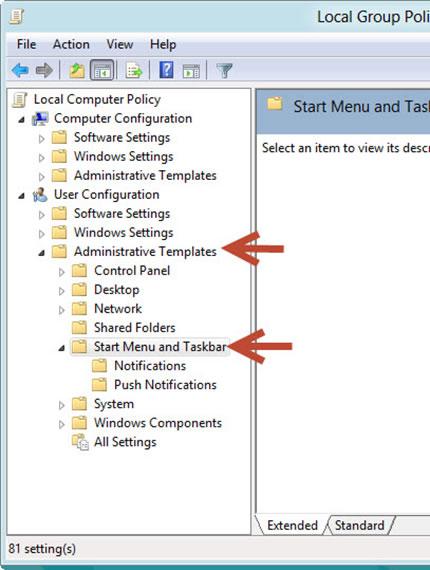Click the '81 setting(s)' status bar text
The width and height of the screenshot is (430, 570).
pyautogui.click(x=42, y=548)
